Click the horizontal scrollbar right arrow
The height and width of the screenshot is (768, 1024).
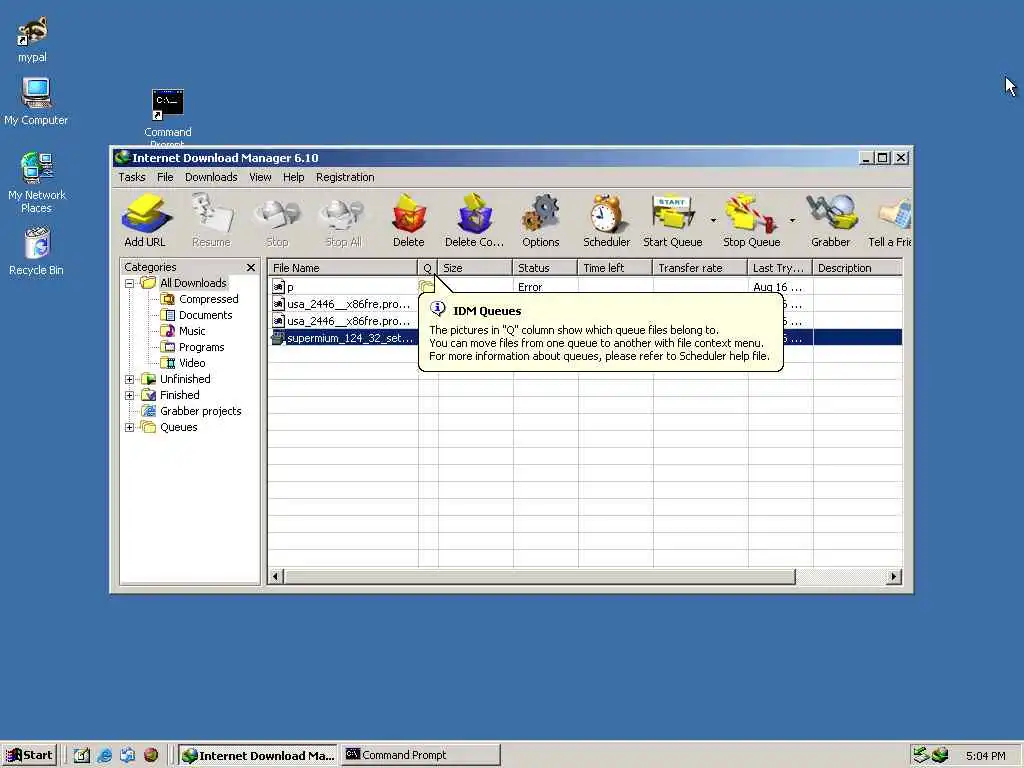[x=893, y=576]
